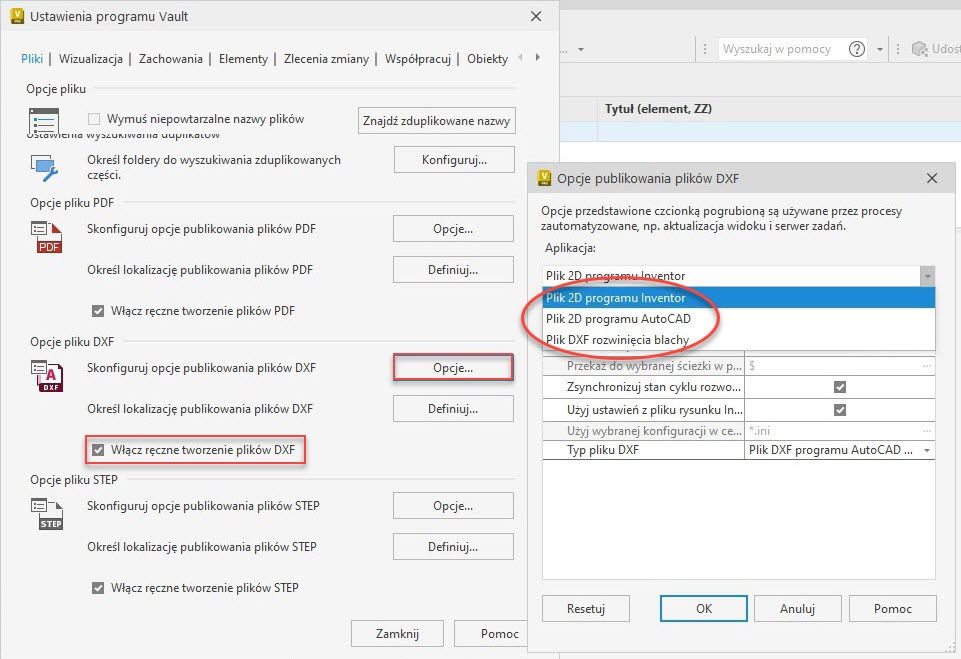
Task: Switch to the Wizualizacja tab
Action: (91, 59)
